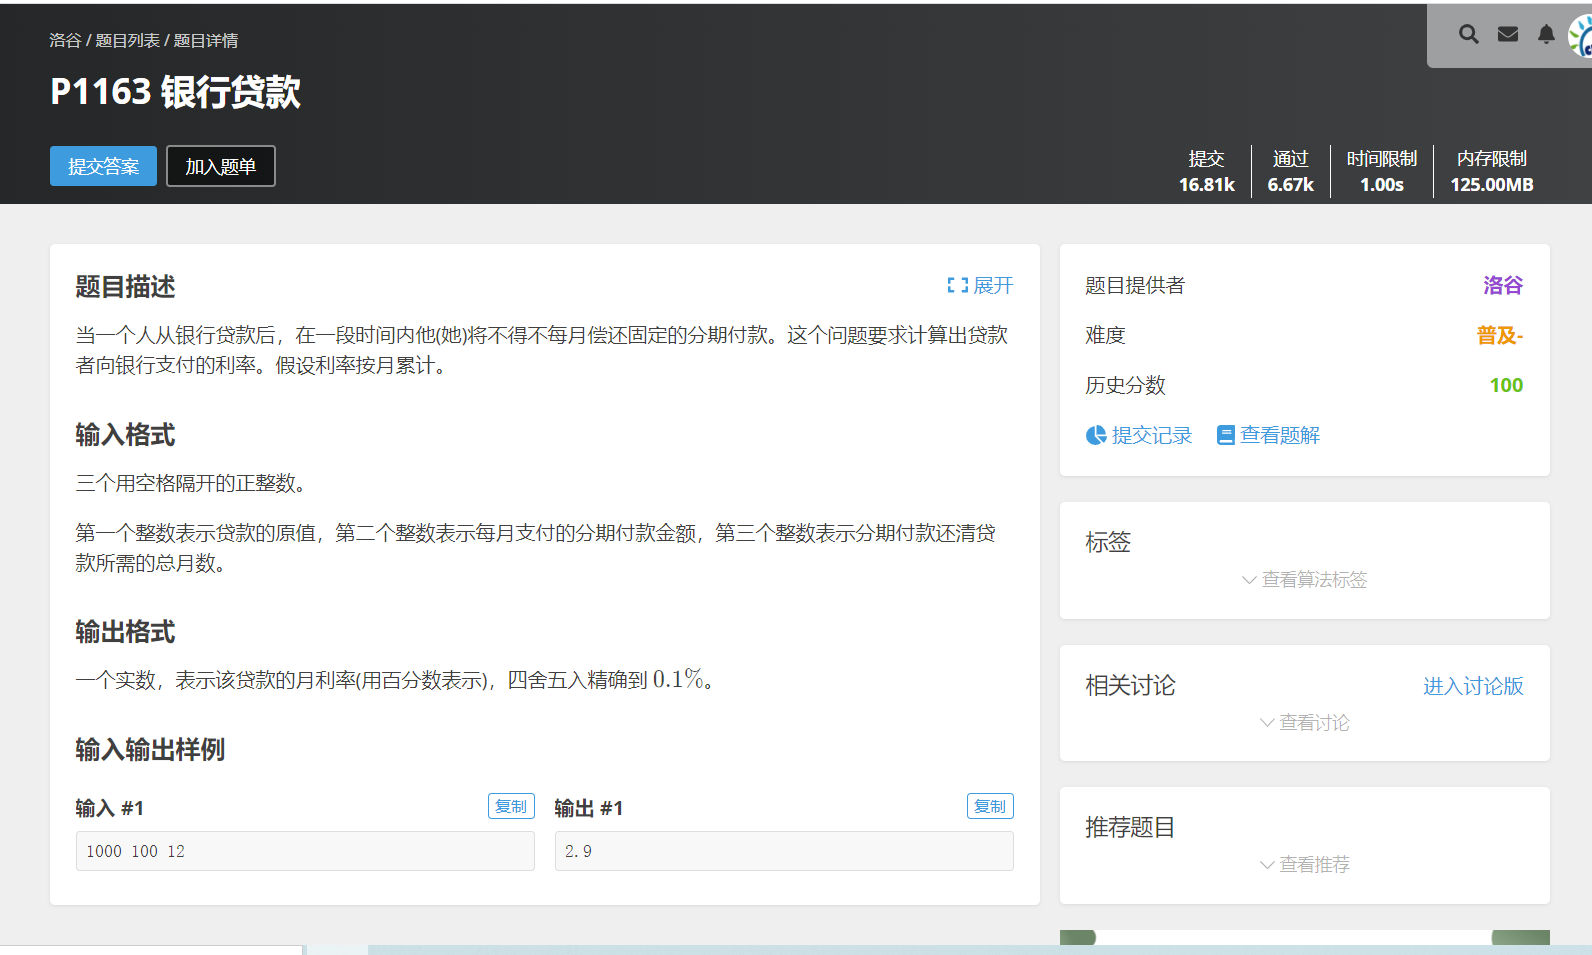Image resolution: width=1592 pixels, height=955 pixels.
Task: Click the 输入格式 heading
Action: [125, 435]
